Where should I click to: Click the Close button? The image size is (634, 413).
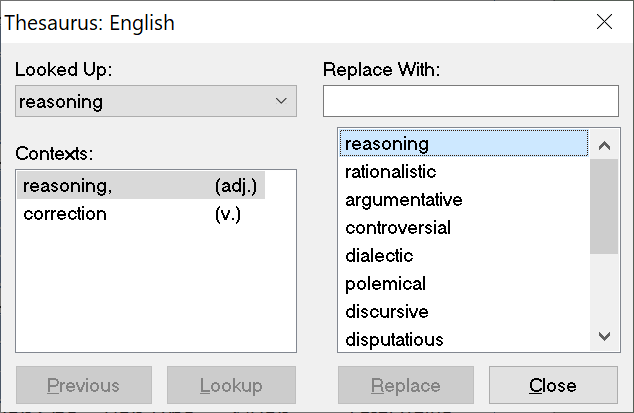coord(553,385)
